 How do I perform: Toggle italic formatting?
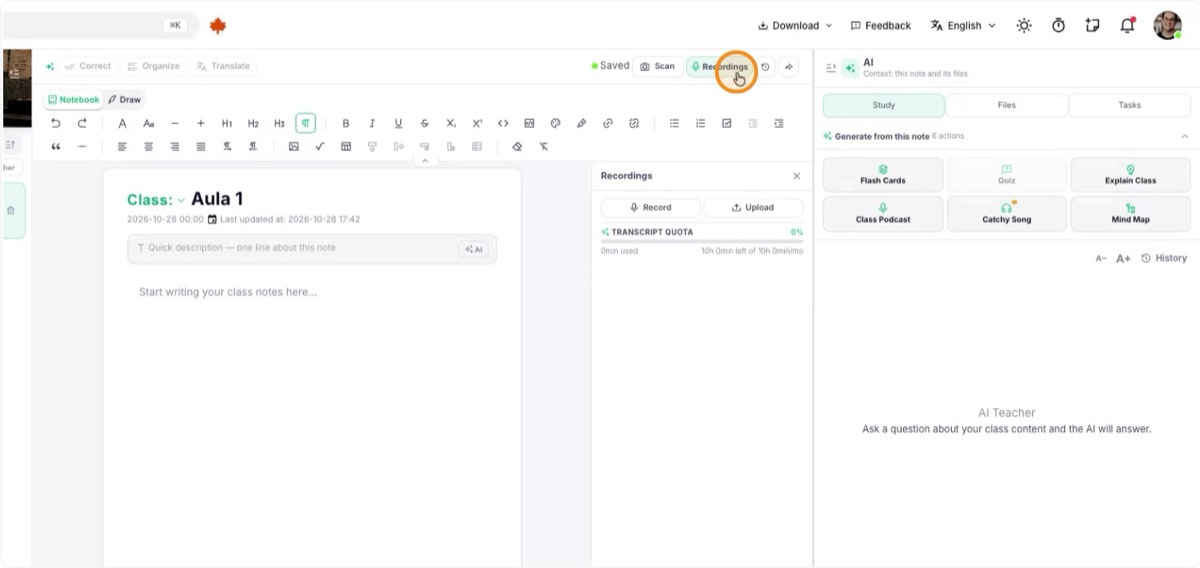pos(372,123)
